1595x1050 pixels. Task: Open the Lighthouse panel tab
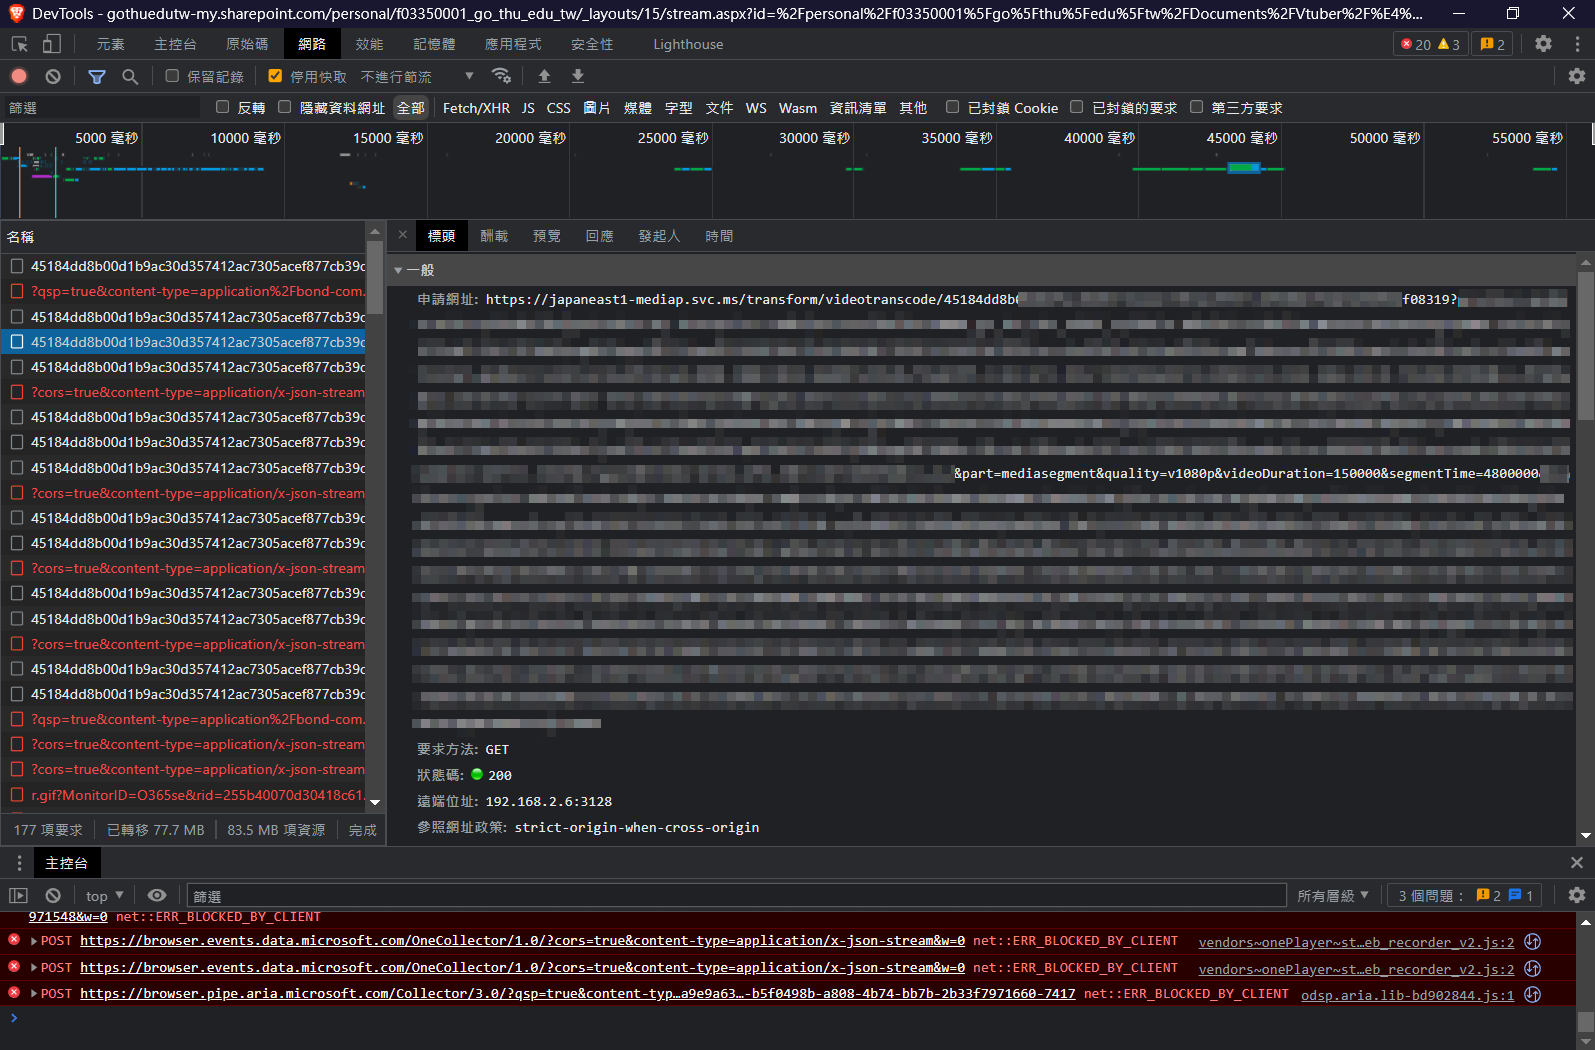pos(687,44)
